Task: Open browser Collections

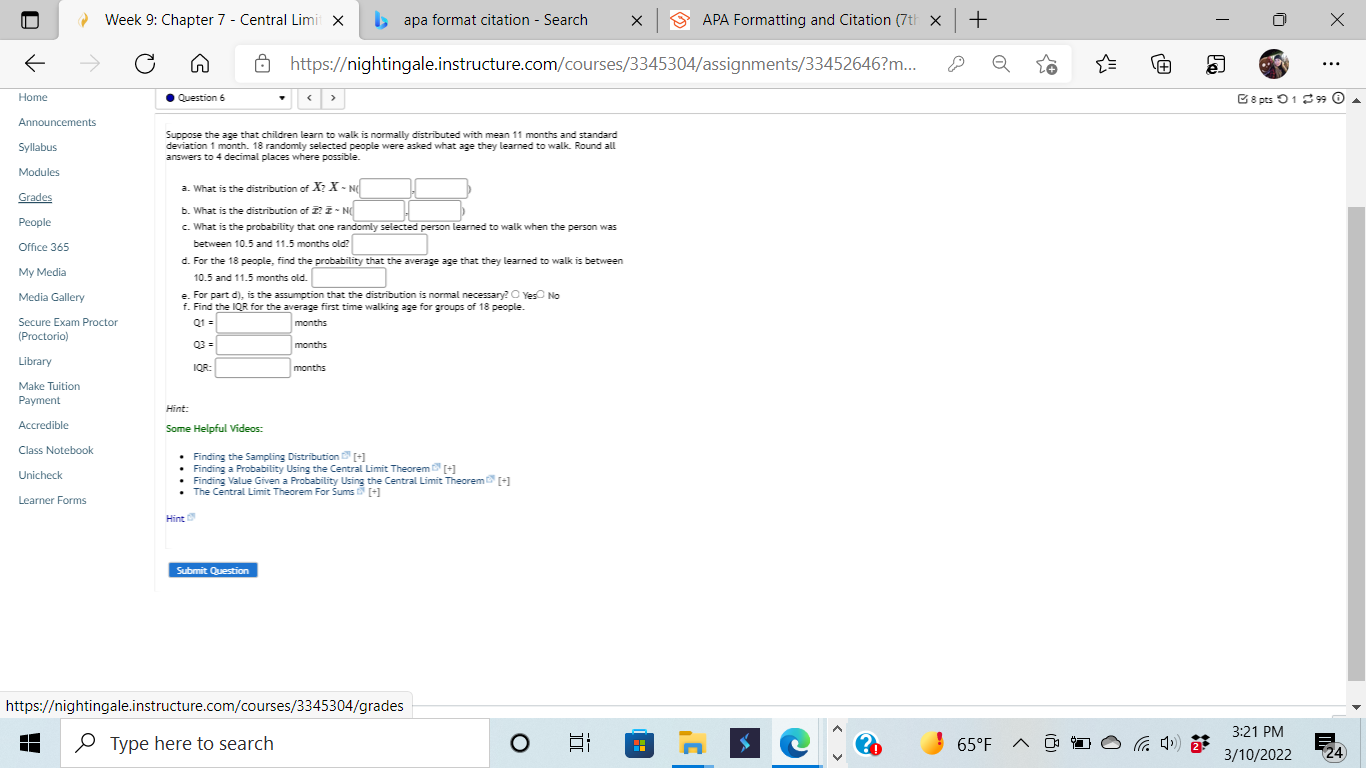Action: pyautogui.click(x=1162, y=65)
